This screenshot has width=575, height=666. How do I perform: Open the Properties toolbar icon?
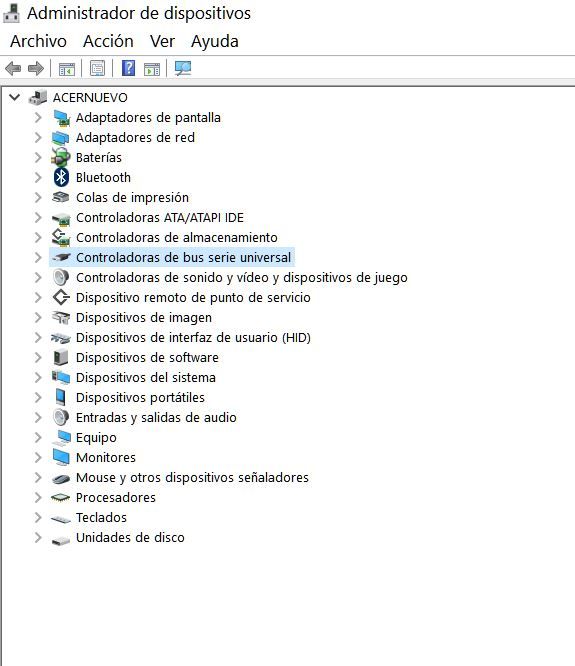(97, 68)
